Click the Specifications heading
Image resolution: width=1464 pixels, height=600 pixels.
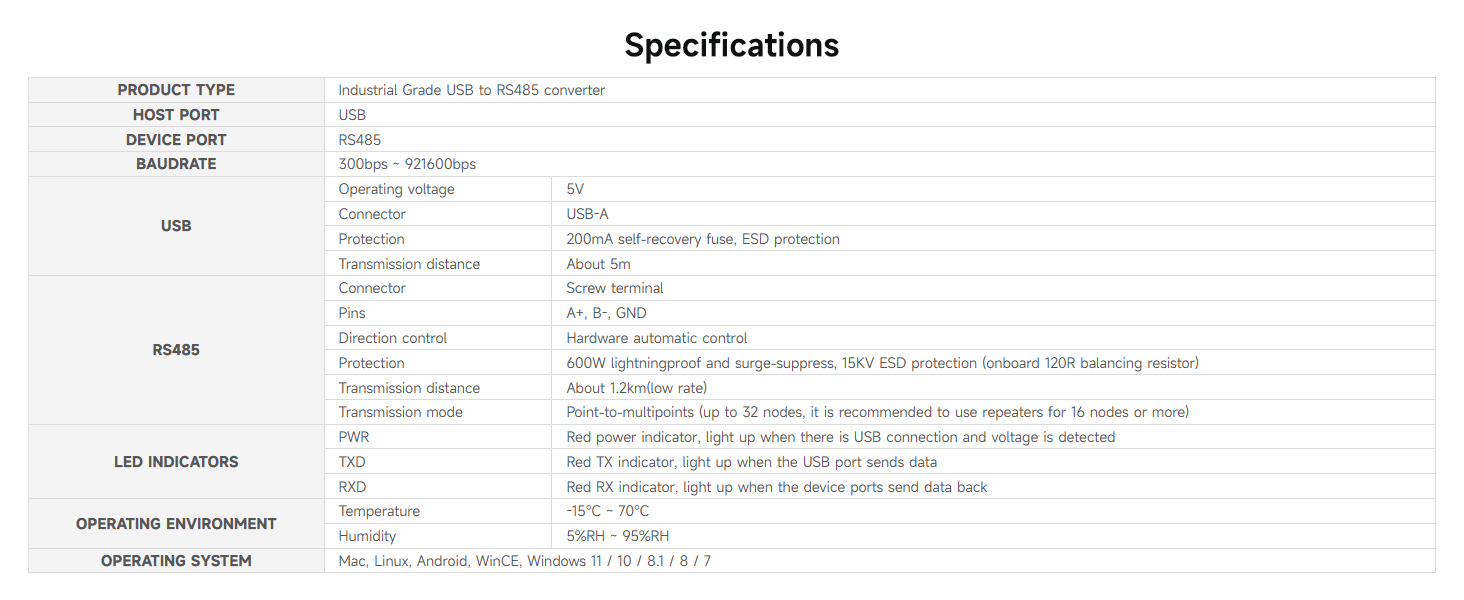[x=731, y=45]
